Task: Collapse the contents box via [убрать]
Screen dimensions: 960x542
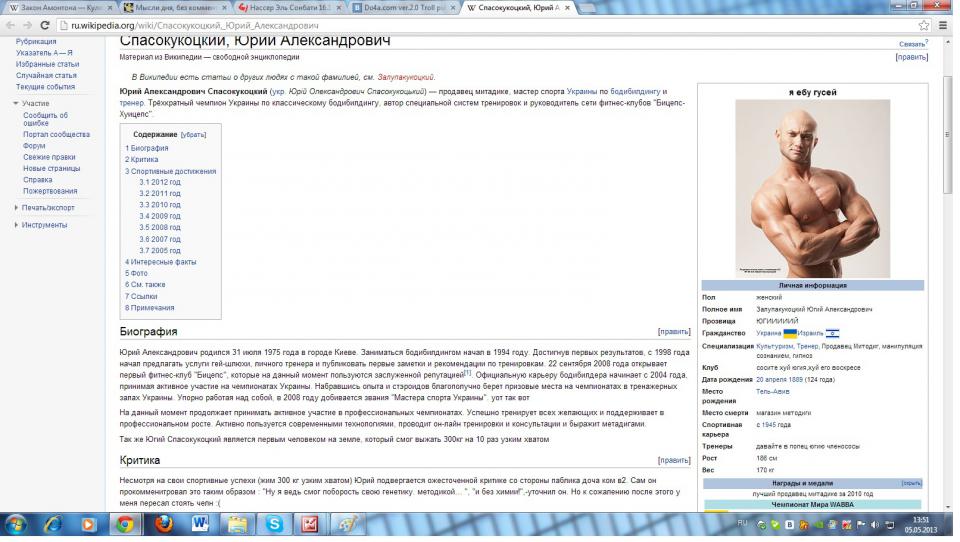Action: pos(193,134)
